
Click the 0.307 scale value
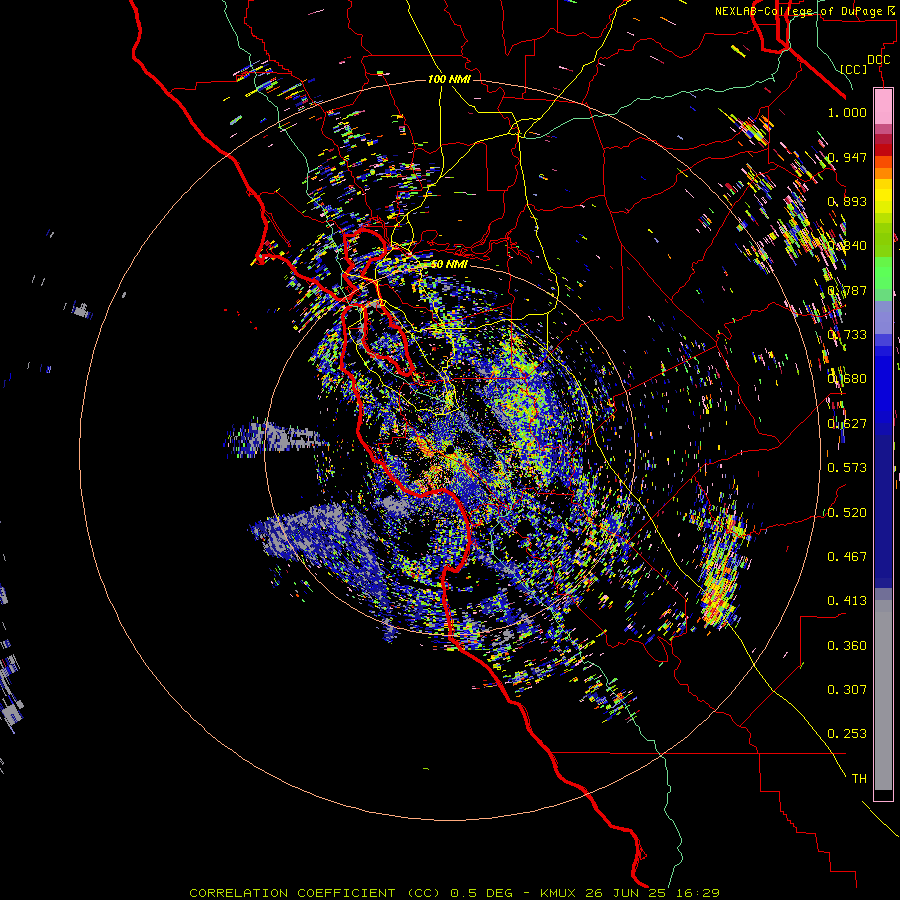(847, 689)
